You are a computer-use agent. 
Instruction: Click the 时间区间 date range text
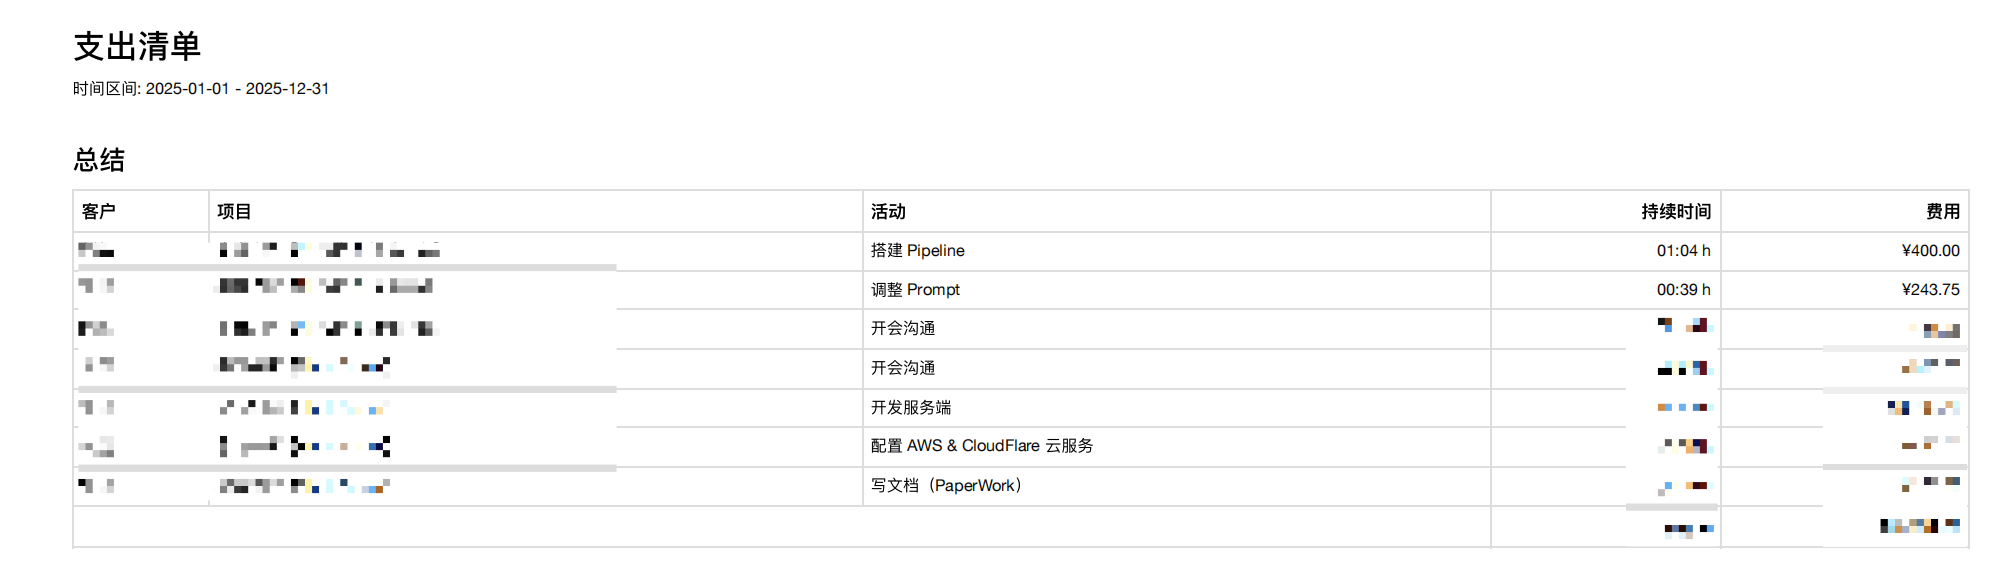click(x=201, y=88)
